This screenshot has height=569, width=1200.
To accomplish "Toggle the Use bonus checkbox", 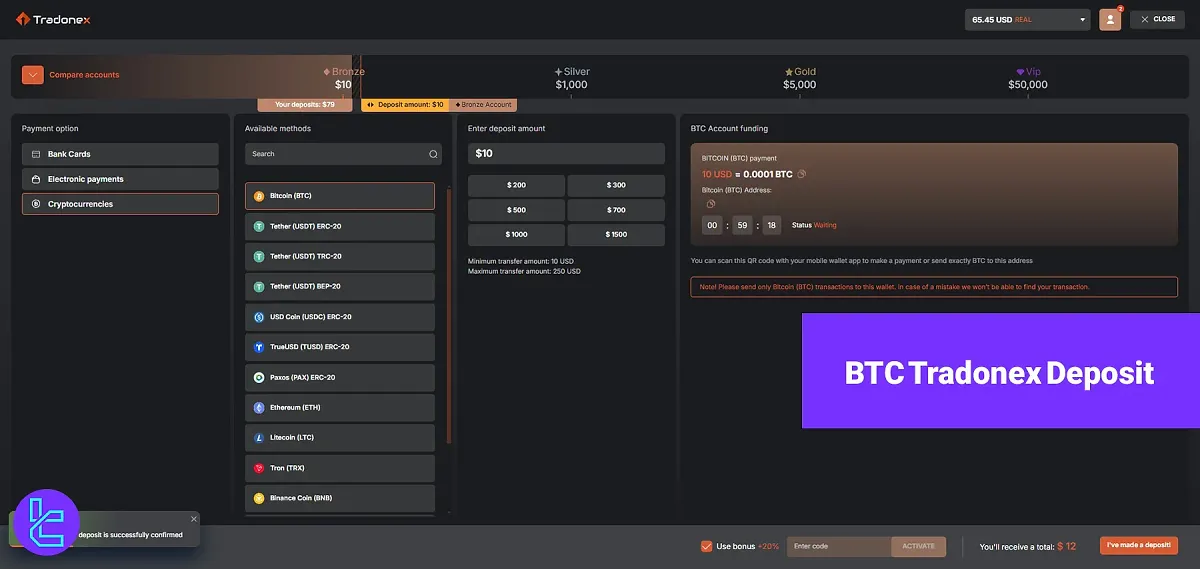I will 707,546.
